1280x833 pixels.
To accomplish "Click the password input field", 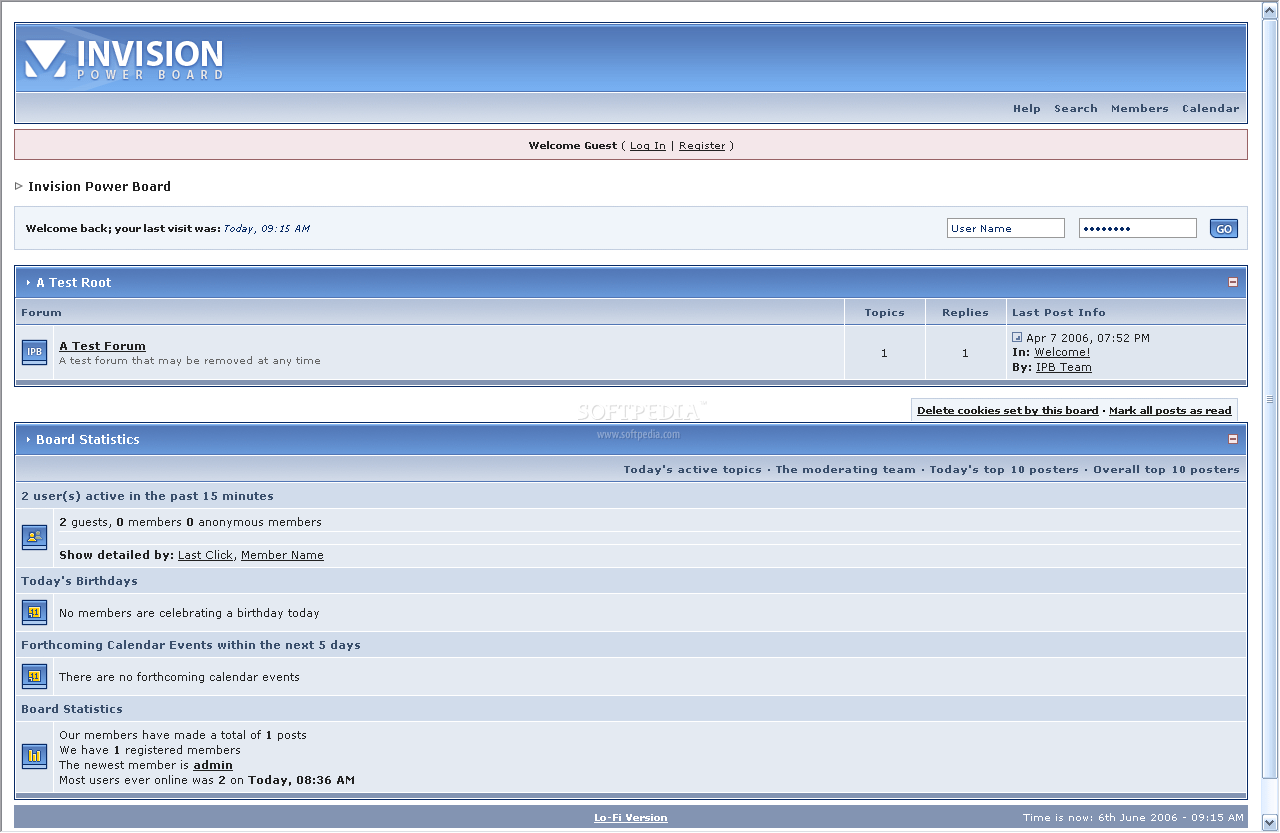I will [1138, 228].
